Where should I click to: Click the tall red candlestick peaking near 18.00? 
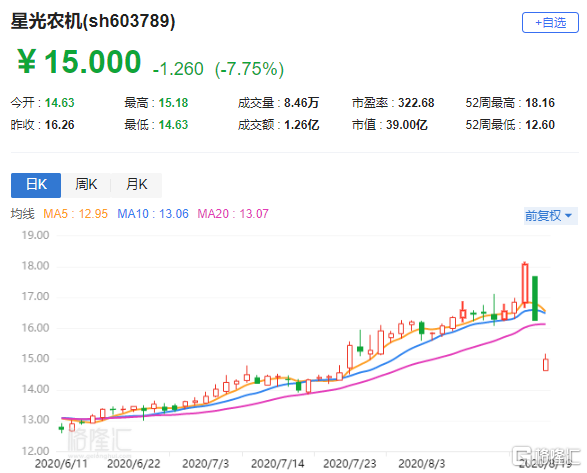click(x=525, y=284)
